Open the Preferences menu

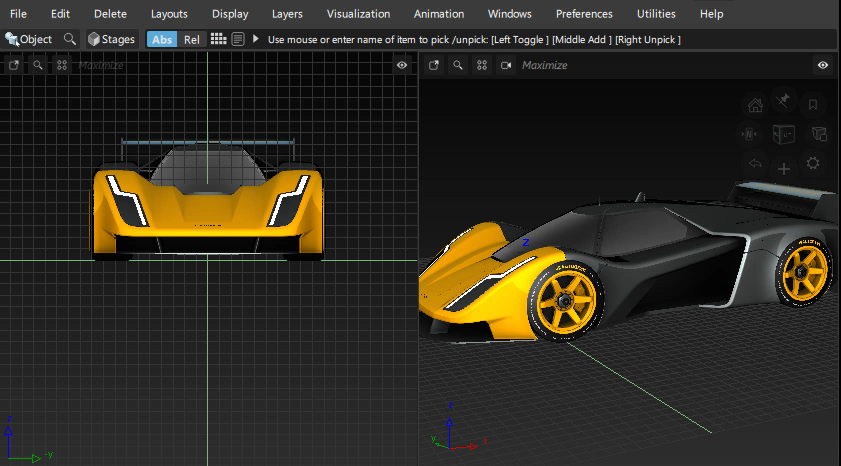tap(585, 14)
